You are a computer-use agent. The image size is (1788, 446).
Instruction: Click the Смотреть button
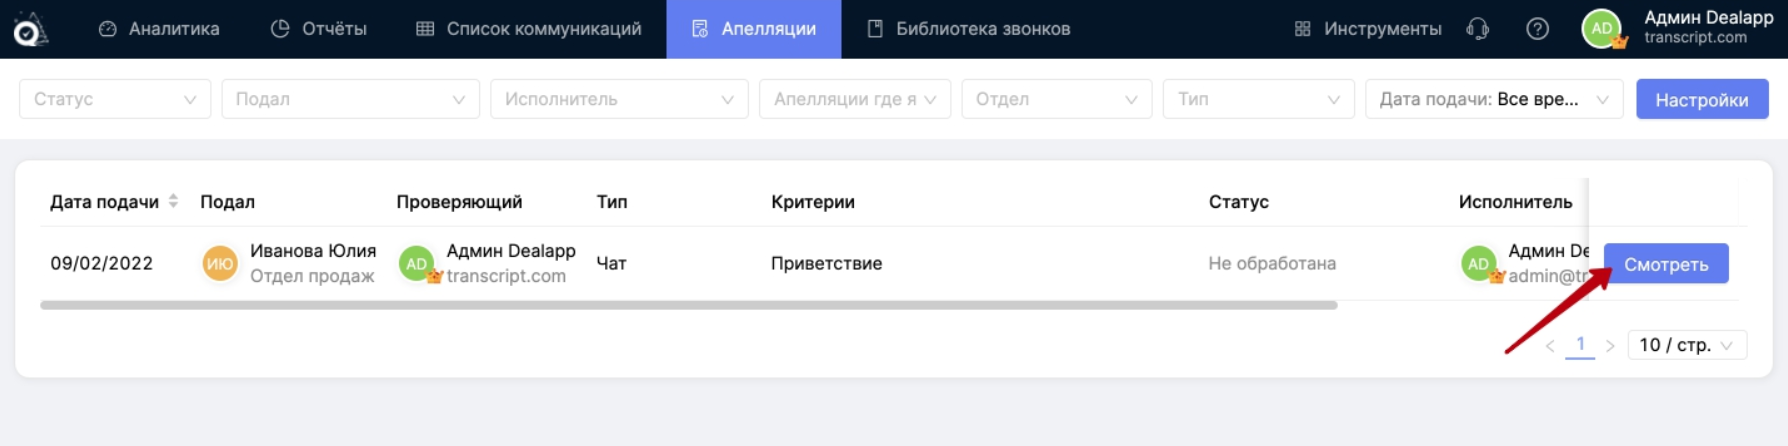(x=1665, y=264)
